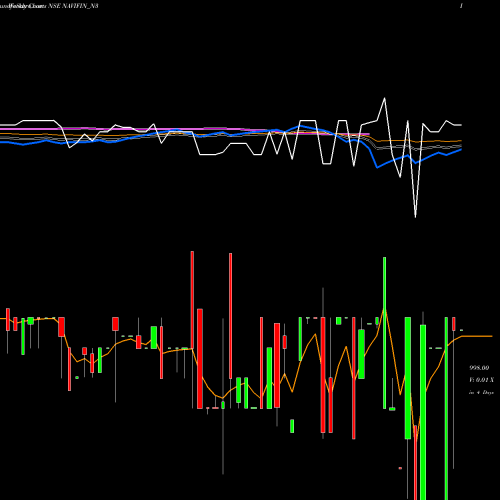The height and width of the screenshot is (500, 500).
Task: Click the "V: 0.01 X" volume label
Action: (481, 380)
